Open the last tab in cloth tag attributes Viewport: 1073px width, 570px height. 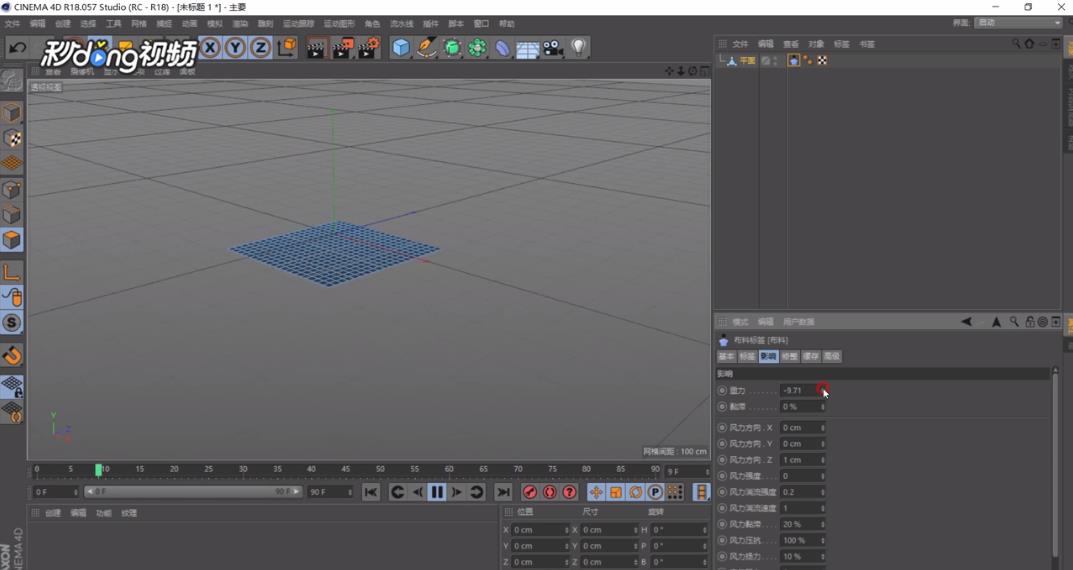(831, 357)
